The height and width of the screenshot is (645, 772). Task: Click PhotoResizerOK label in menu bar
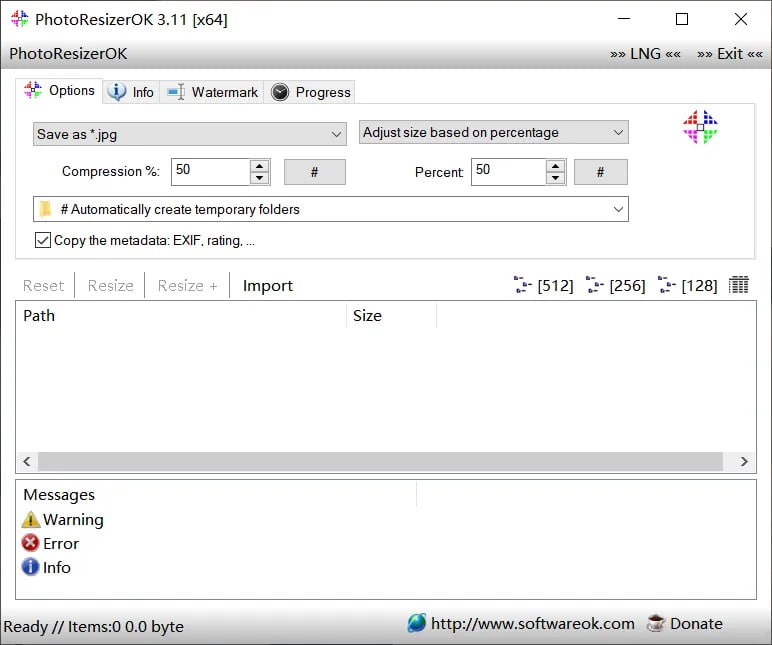click(68, 54)
